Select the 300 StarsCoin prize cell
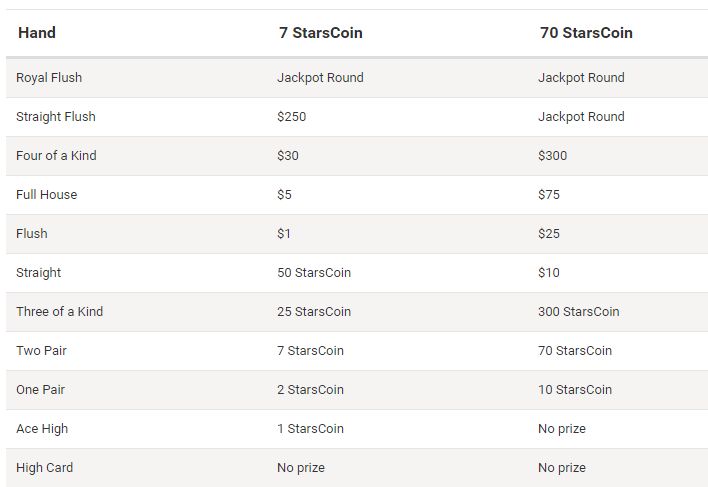The image size is (708, 487). click(578, 311)
